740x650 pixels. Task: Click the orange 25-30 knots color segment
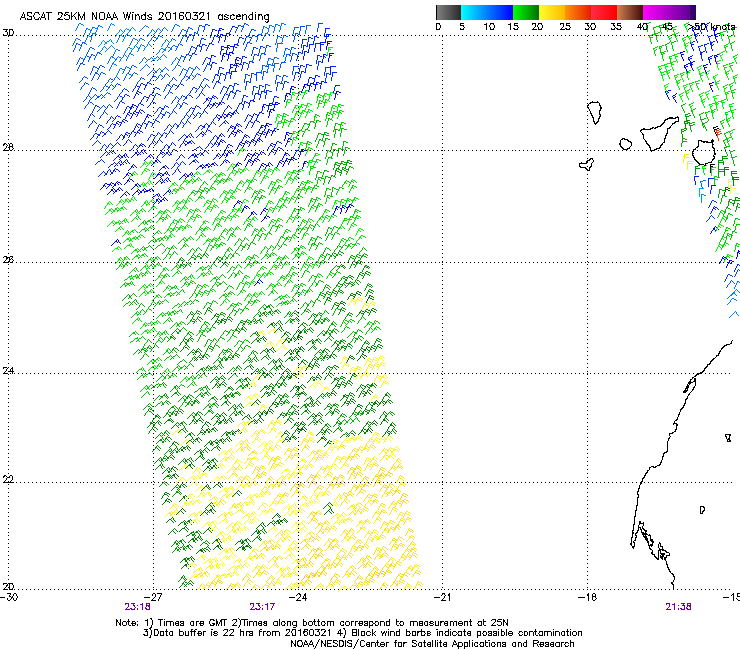point(578,12)
